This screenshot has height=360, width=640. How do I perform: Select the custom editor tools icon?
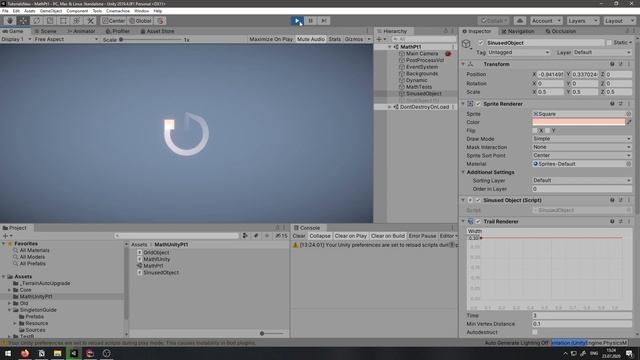pos(91,21)
